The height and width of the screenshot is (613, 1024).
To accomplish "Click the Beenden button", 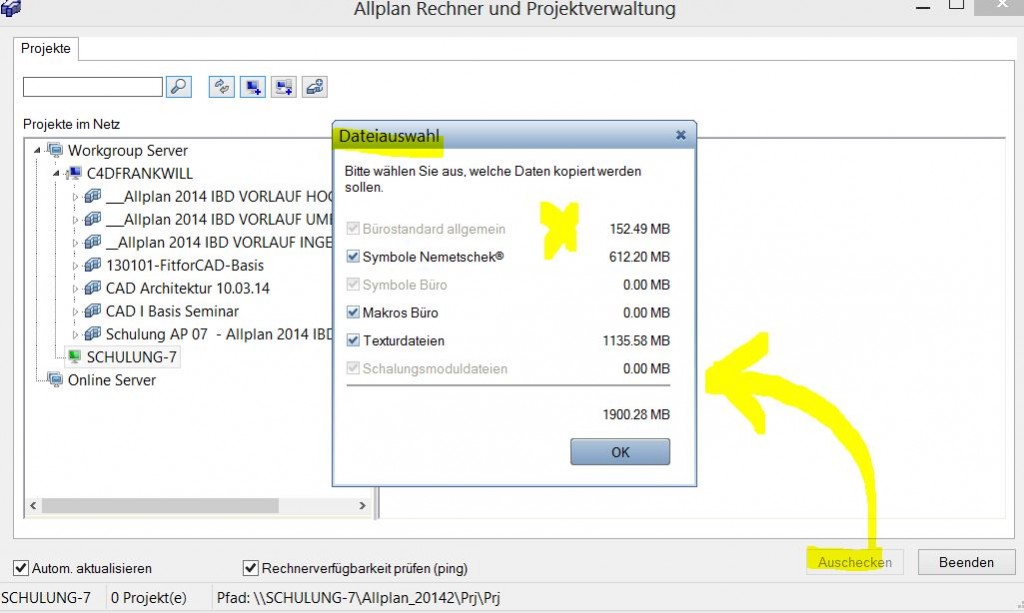I will pyautogui.click(x=965, y=562).
